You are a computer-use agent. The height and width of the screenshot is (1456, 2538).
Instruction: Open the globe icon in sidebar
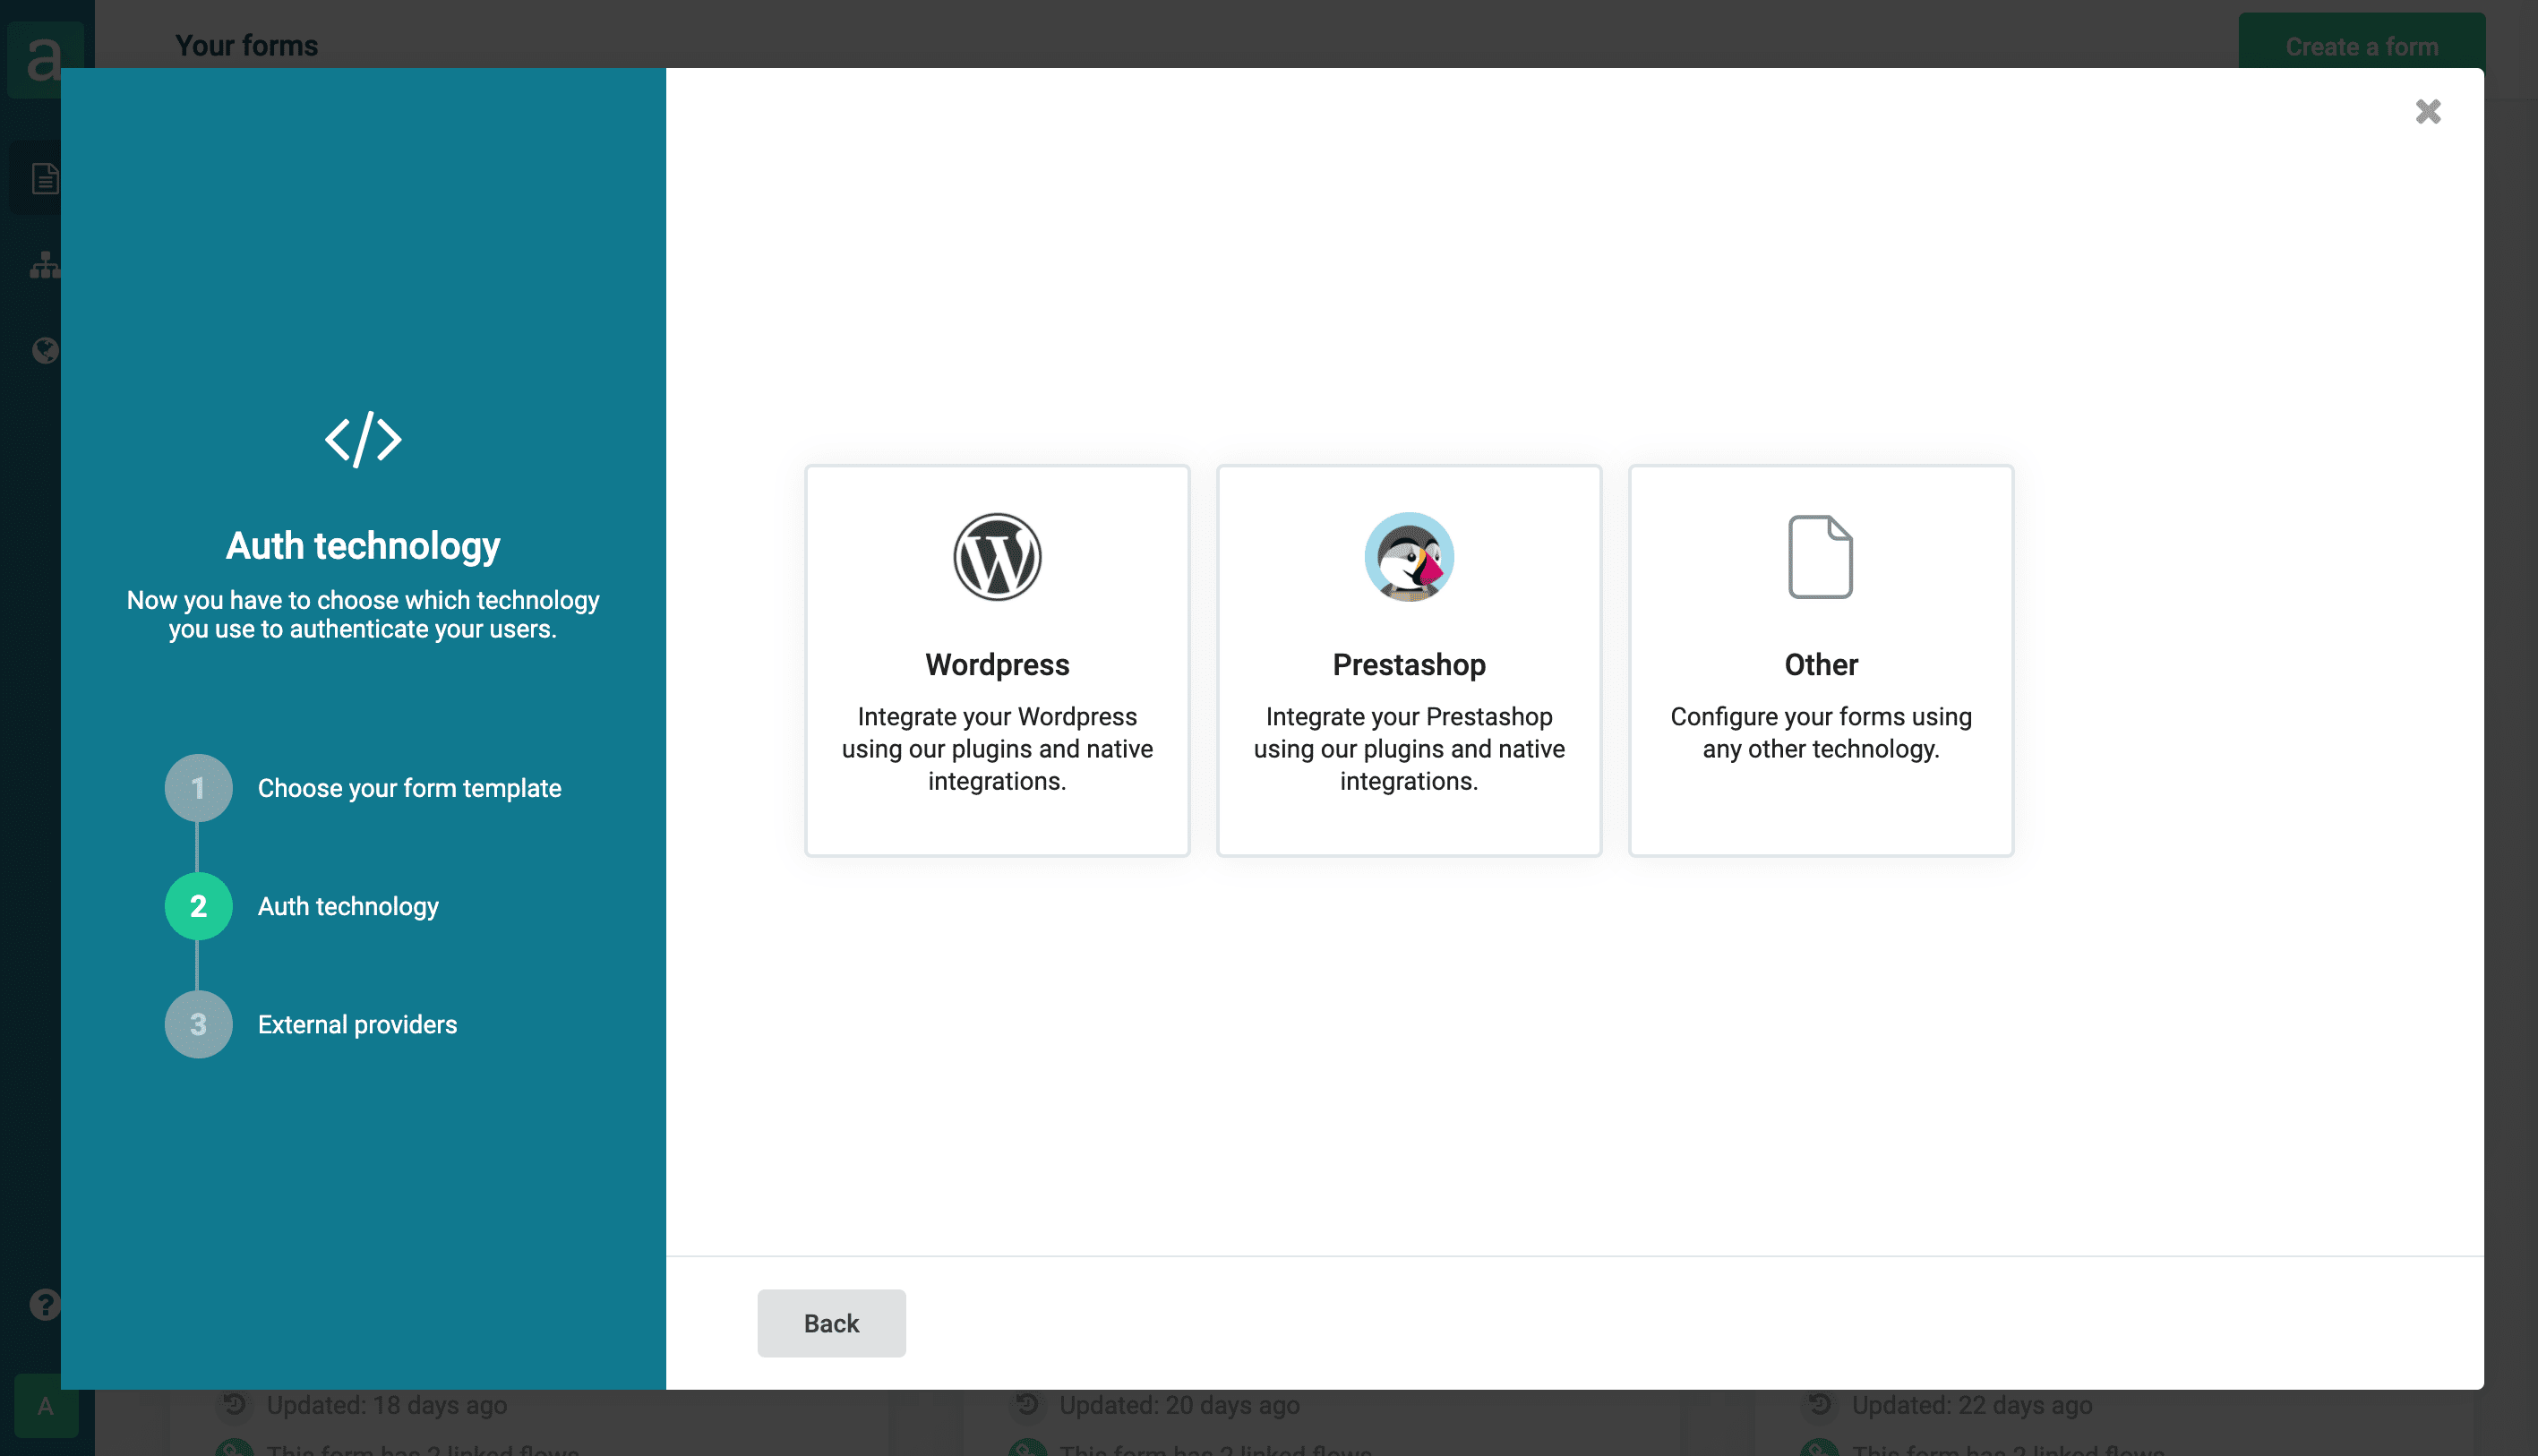click(45, 350)
